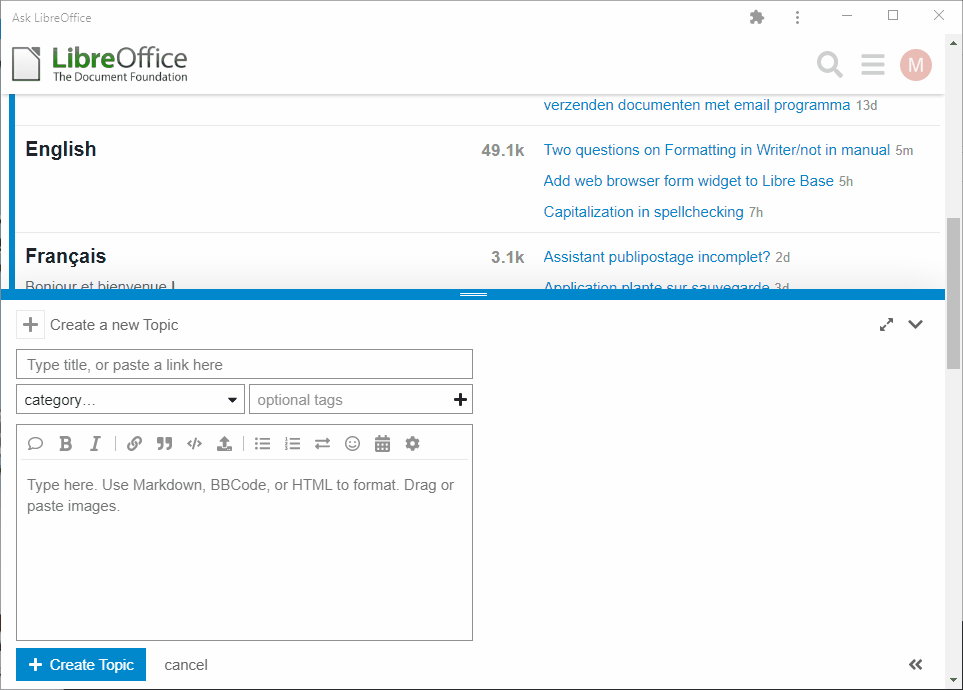Open 'Assistant publipostage incomplet?' topic
963x690 pixels.
pos(657,257)
